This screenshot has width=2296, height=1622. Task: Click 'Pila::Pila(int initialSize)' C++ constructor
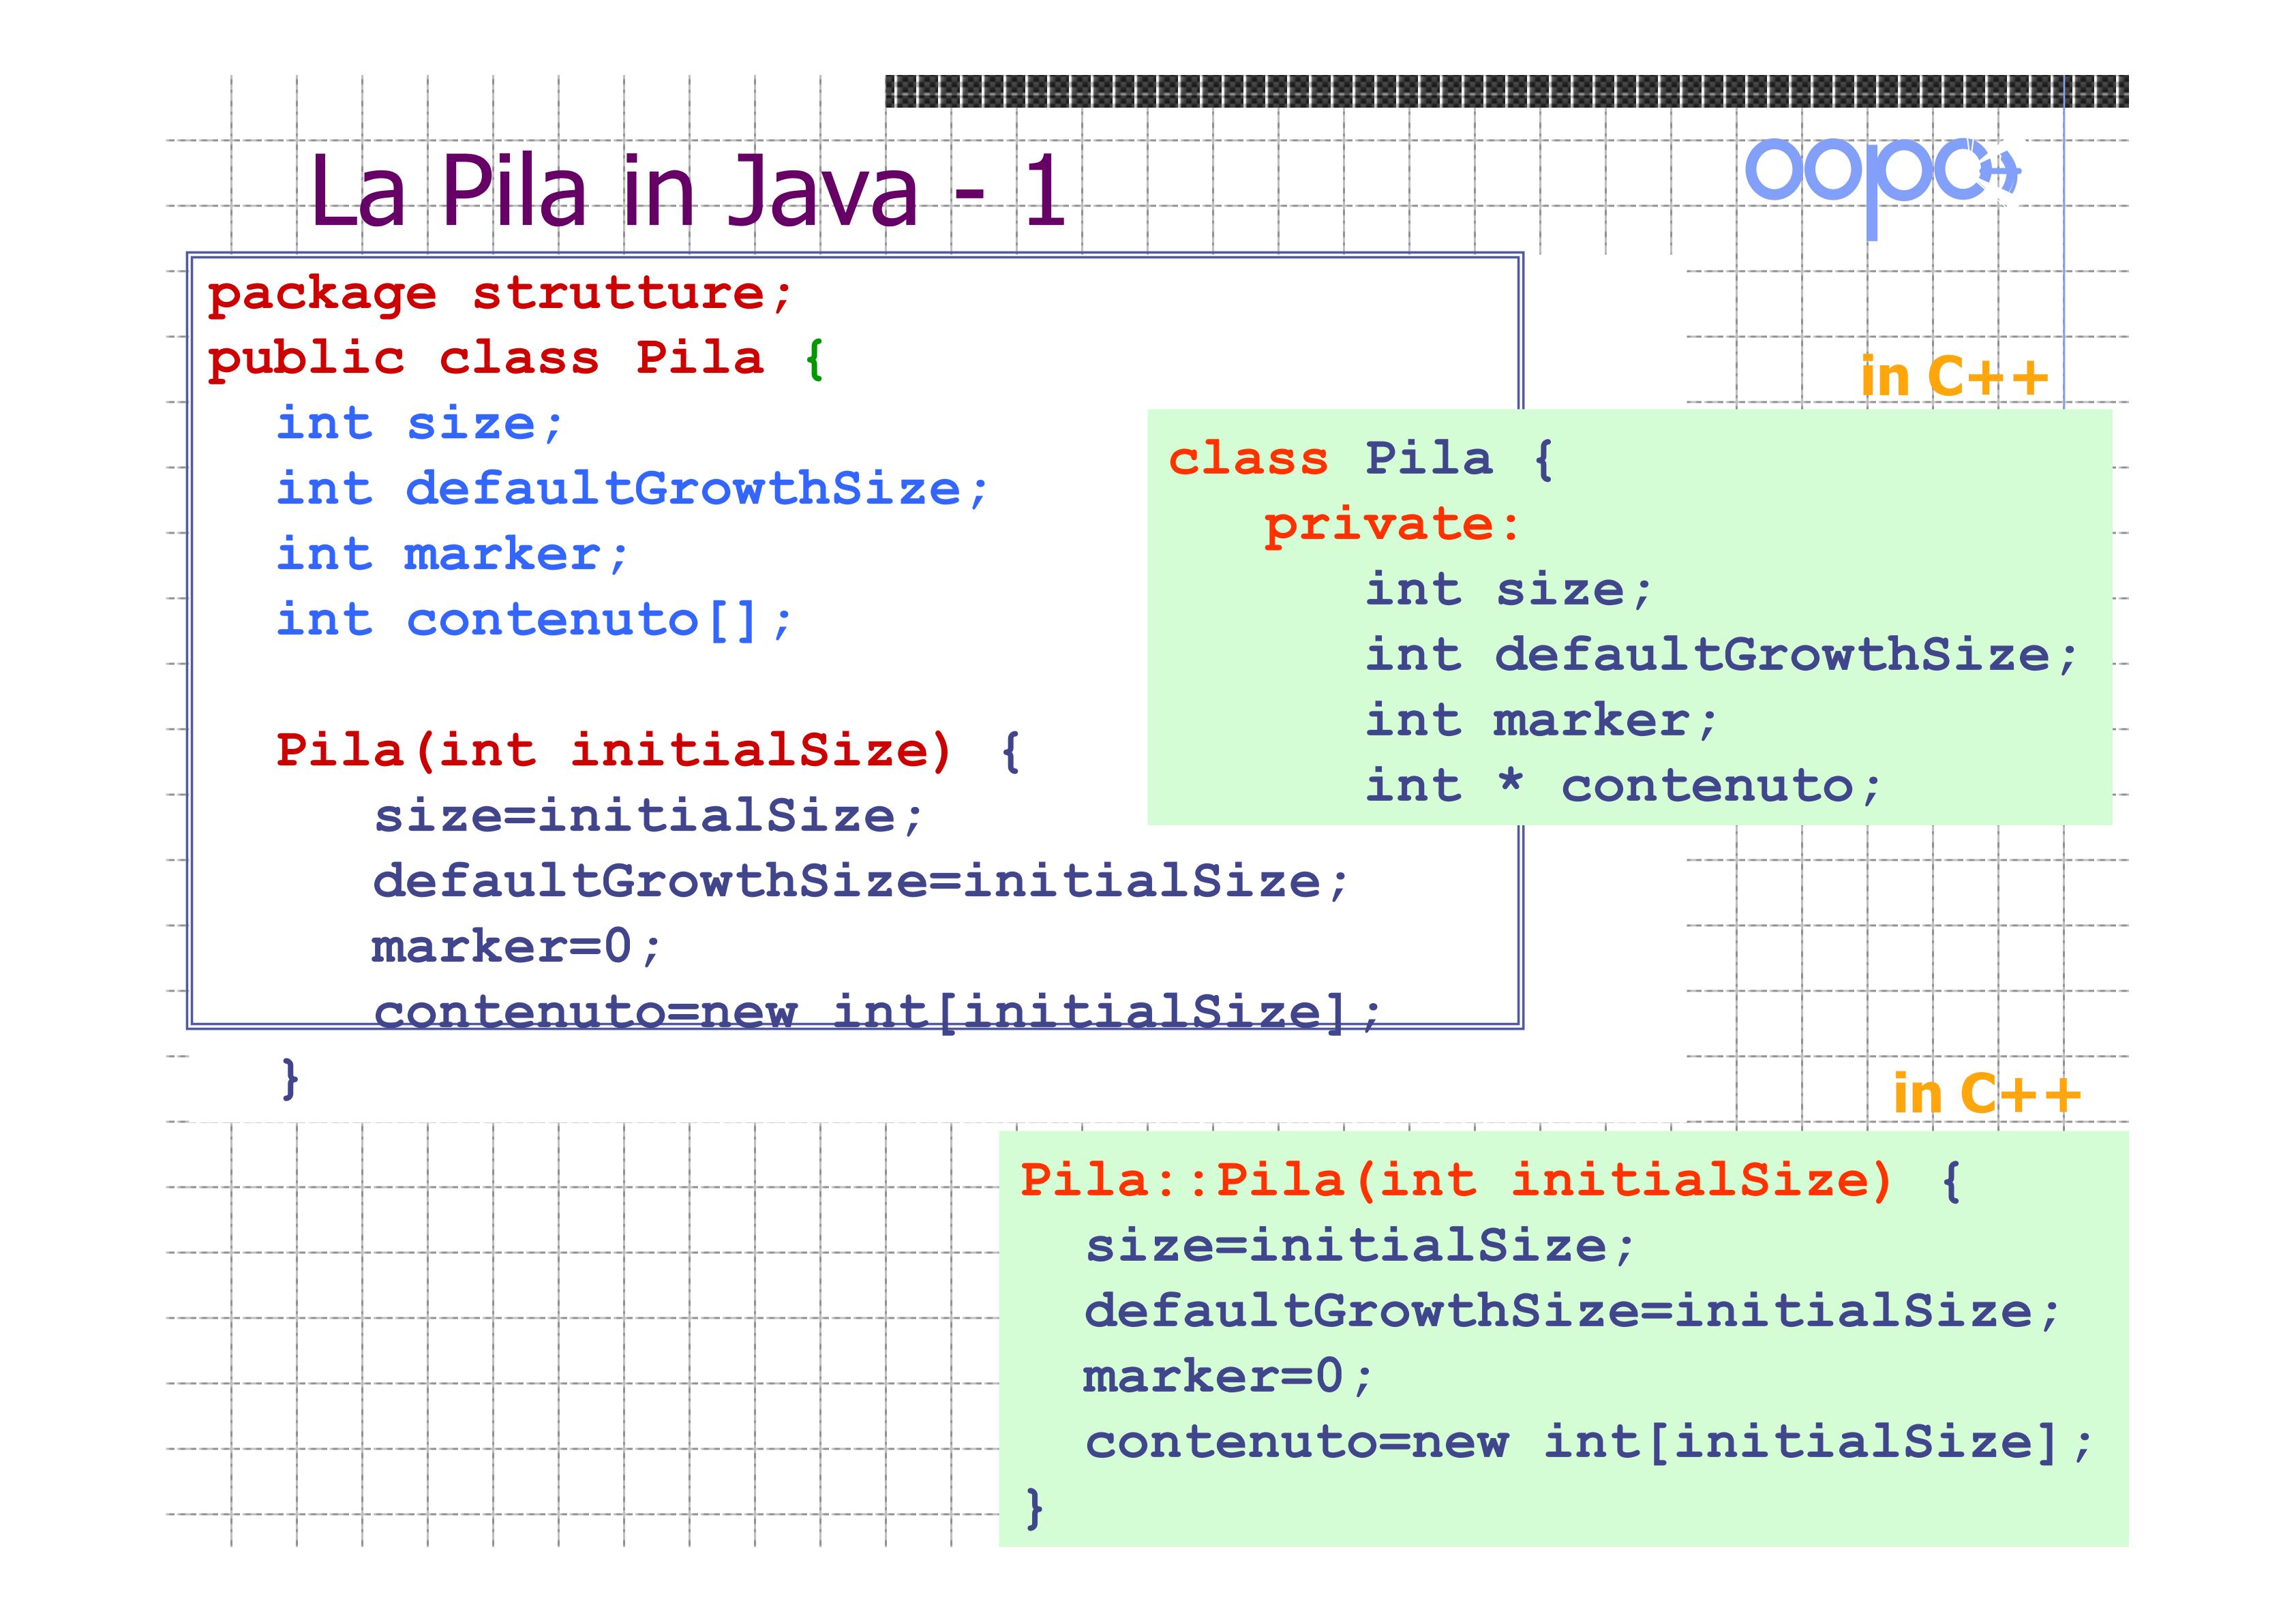coord(1456,1181)
